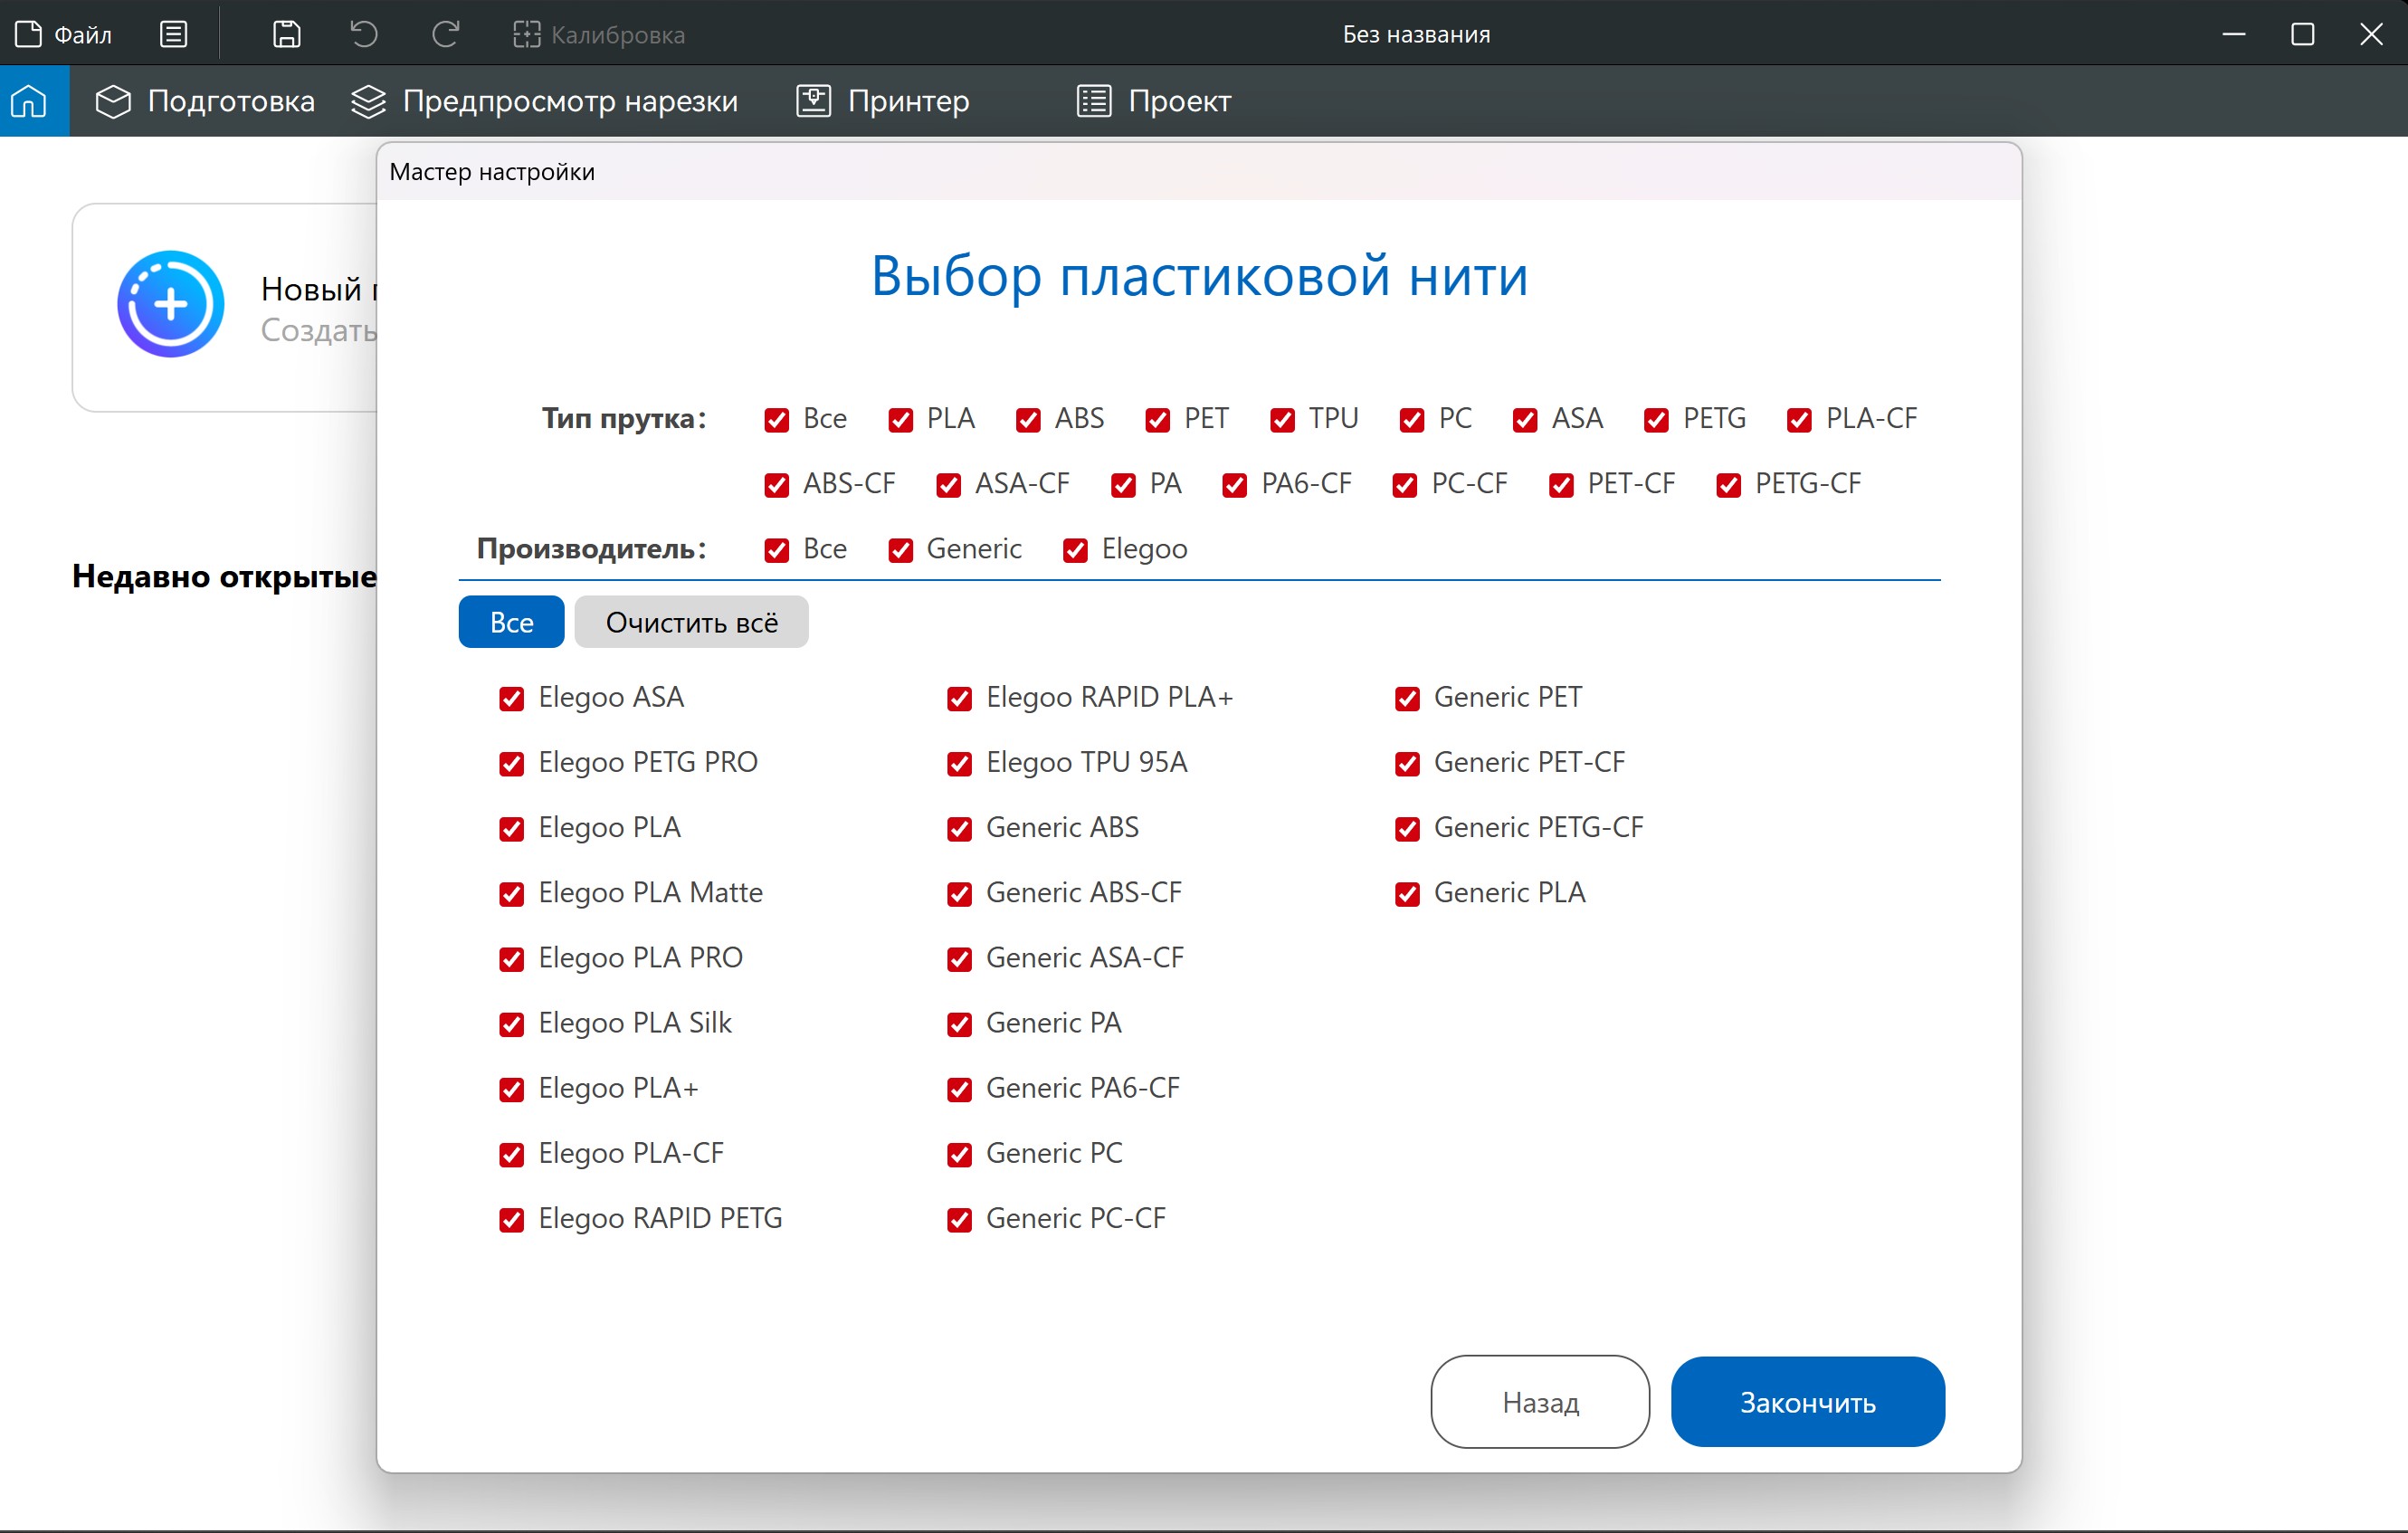Click the Home icon tab

click(30, 101)
